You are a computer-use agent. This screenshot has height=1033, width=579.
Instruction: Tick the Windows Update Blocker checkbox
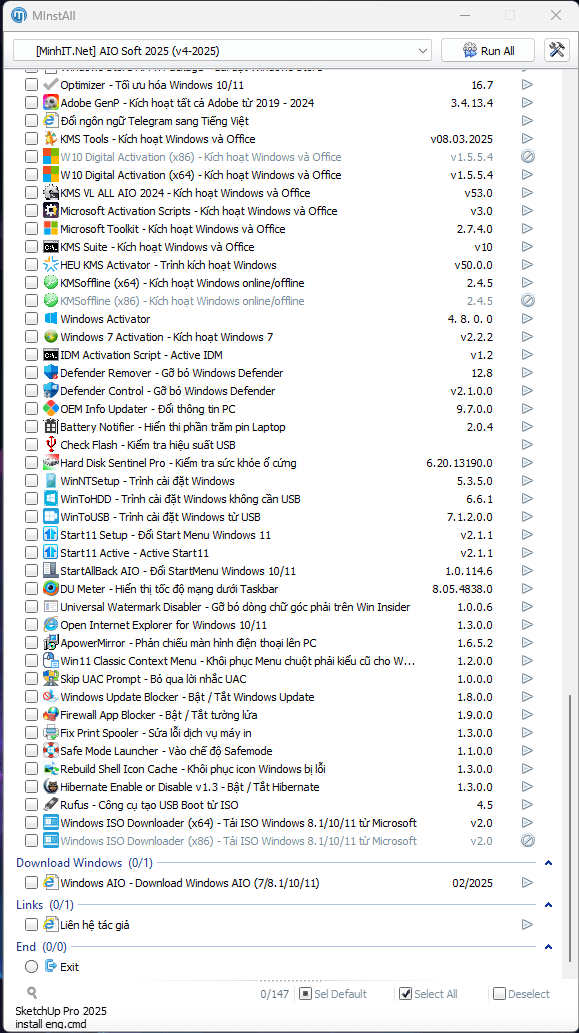click(31, 697)
